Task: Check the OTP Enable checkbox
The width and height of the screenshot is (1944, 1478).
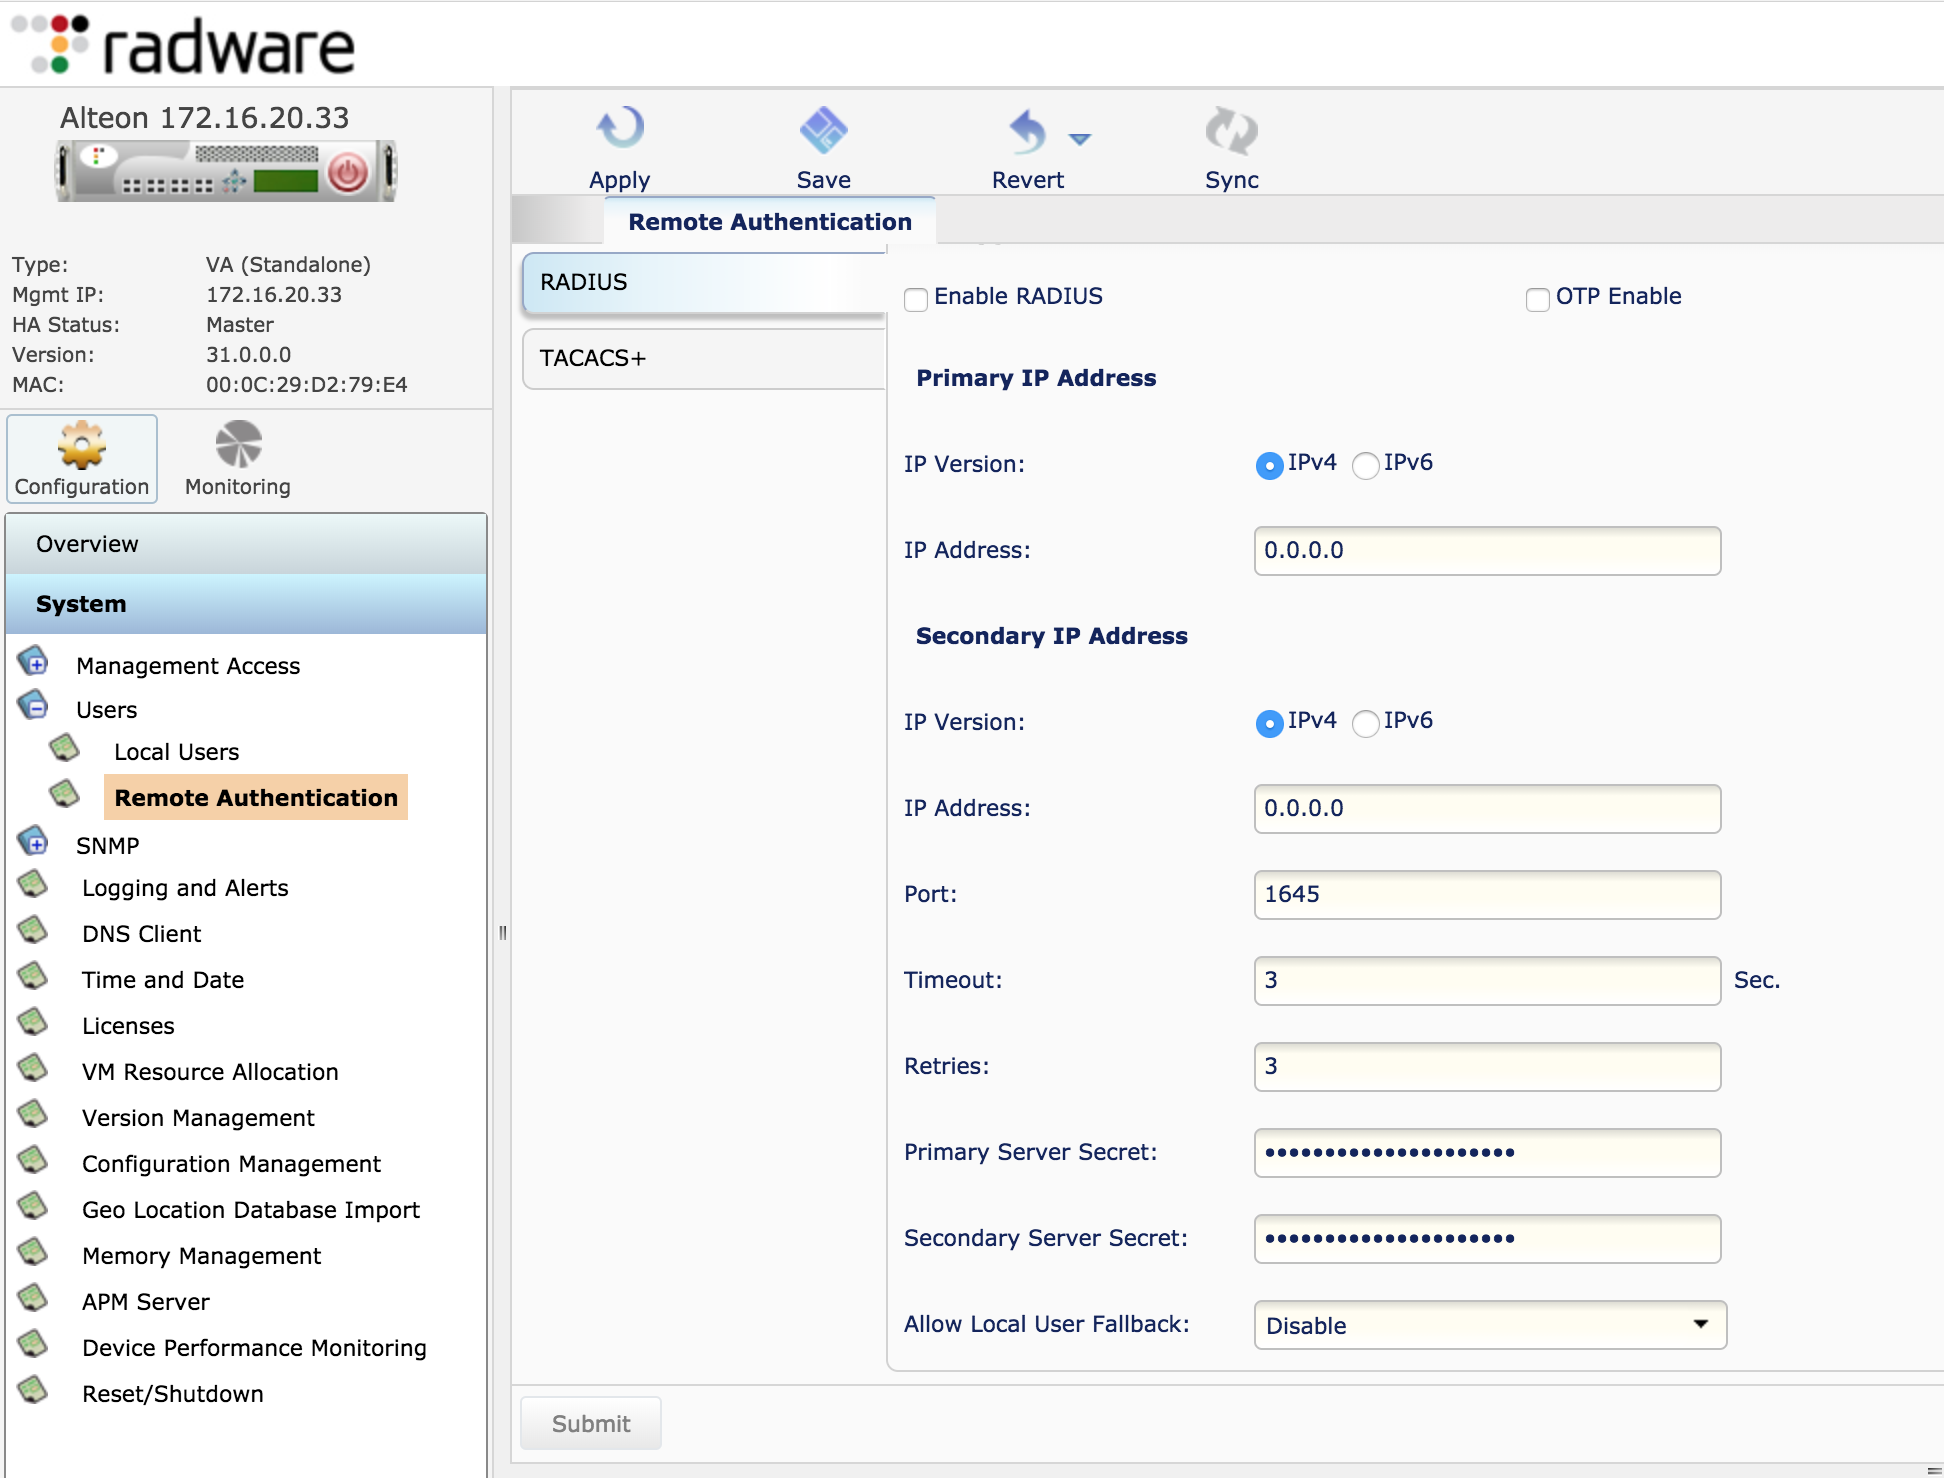Action: click(1537, 299)
